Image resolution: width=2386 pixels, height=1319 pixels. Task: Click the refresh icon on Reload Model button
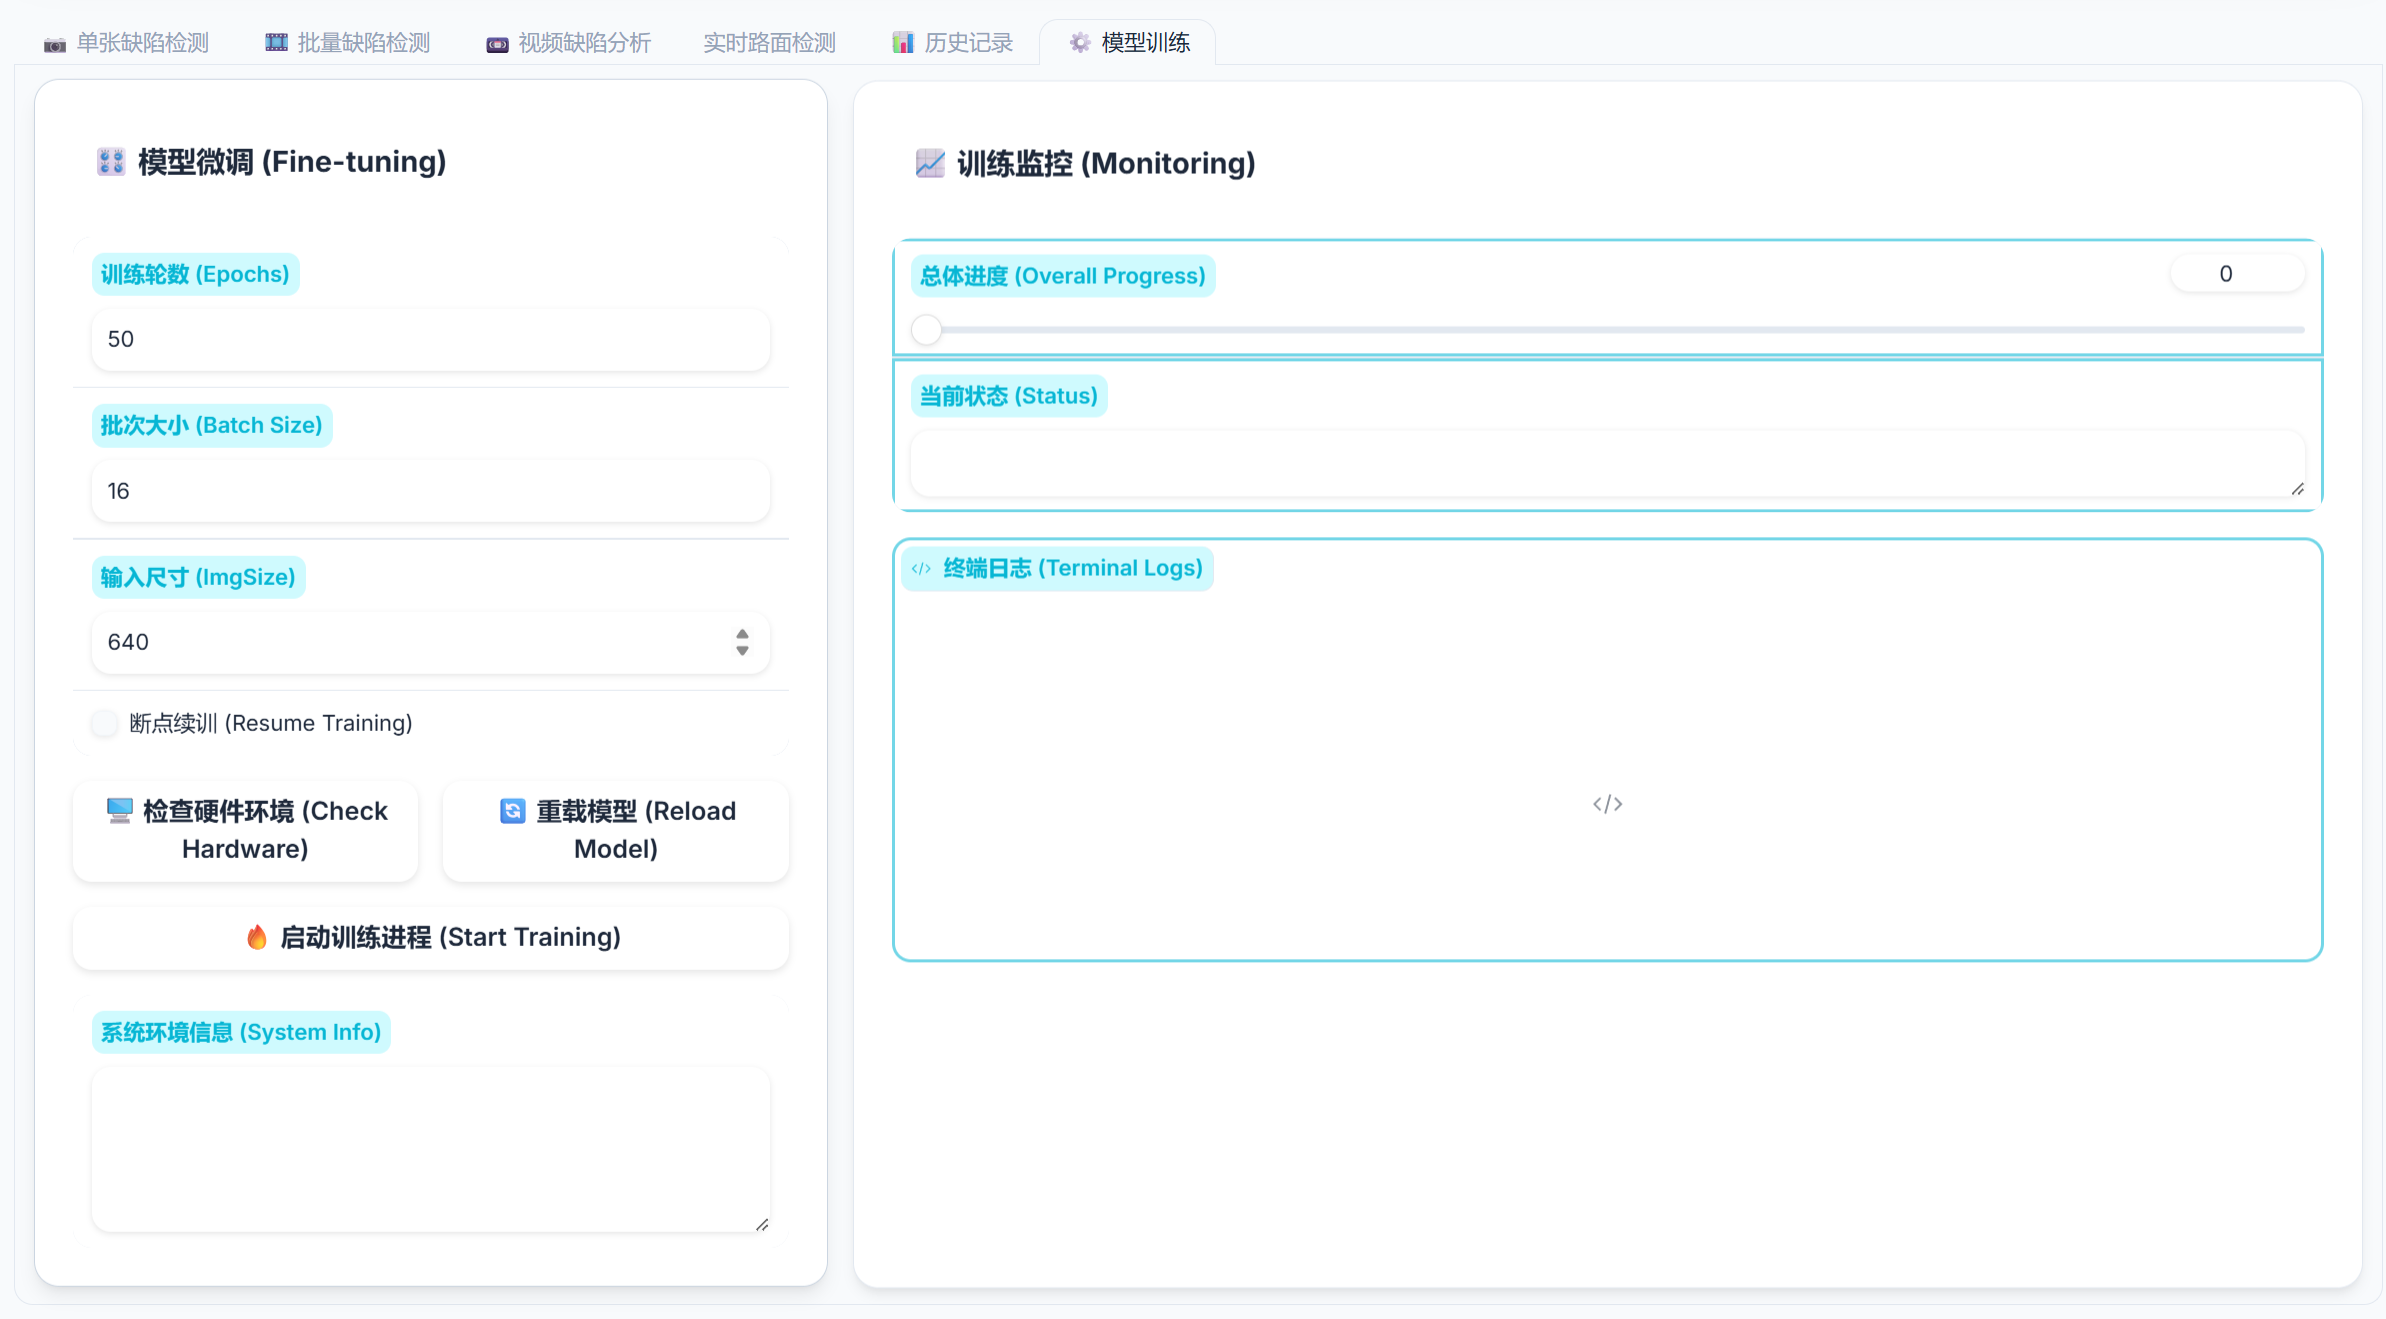click(x=513, y=811)
